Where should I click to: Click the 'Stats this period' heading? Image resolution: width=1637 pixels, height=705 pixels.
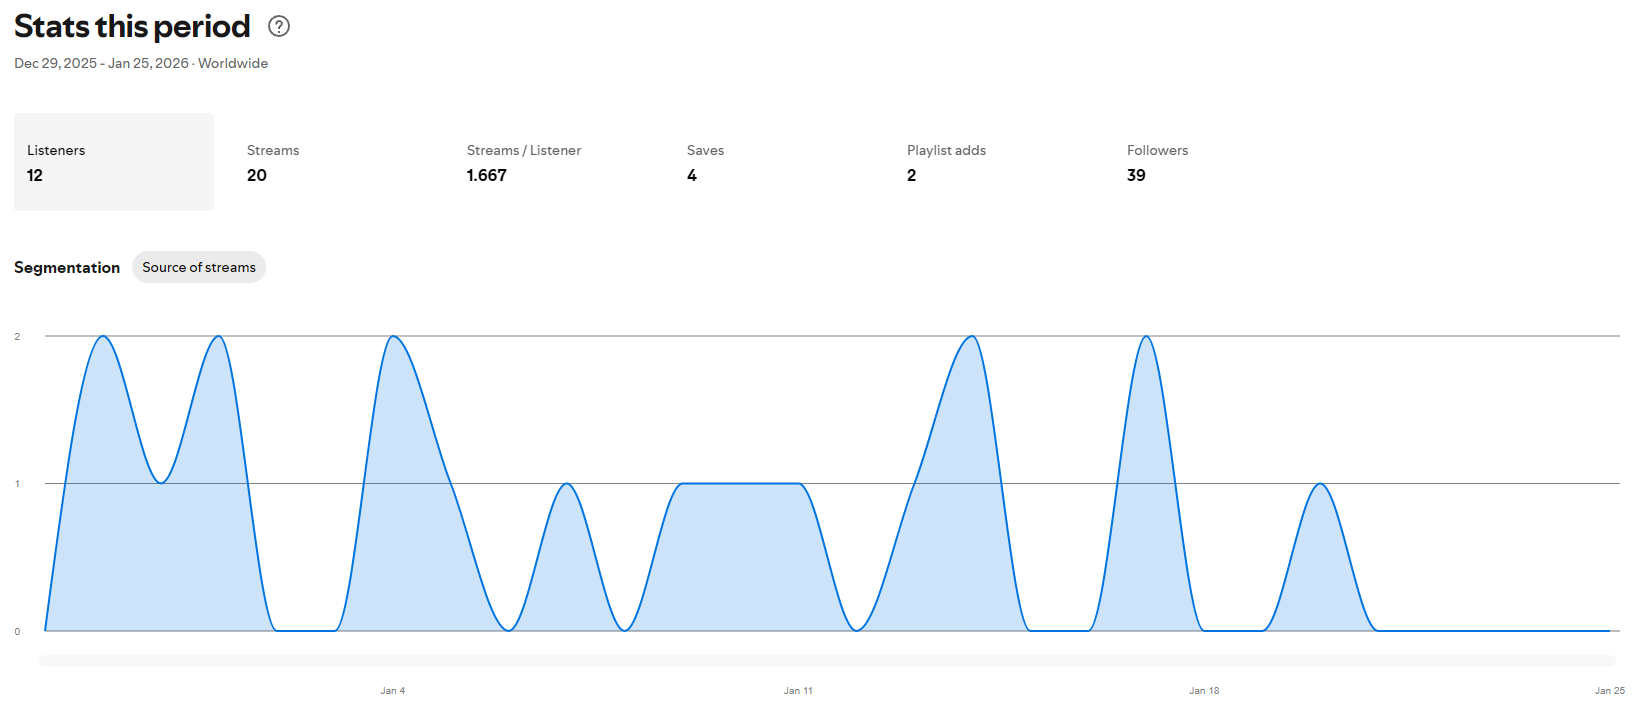132,26
